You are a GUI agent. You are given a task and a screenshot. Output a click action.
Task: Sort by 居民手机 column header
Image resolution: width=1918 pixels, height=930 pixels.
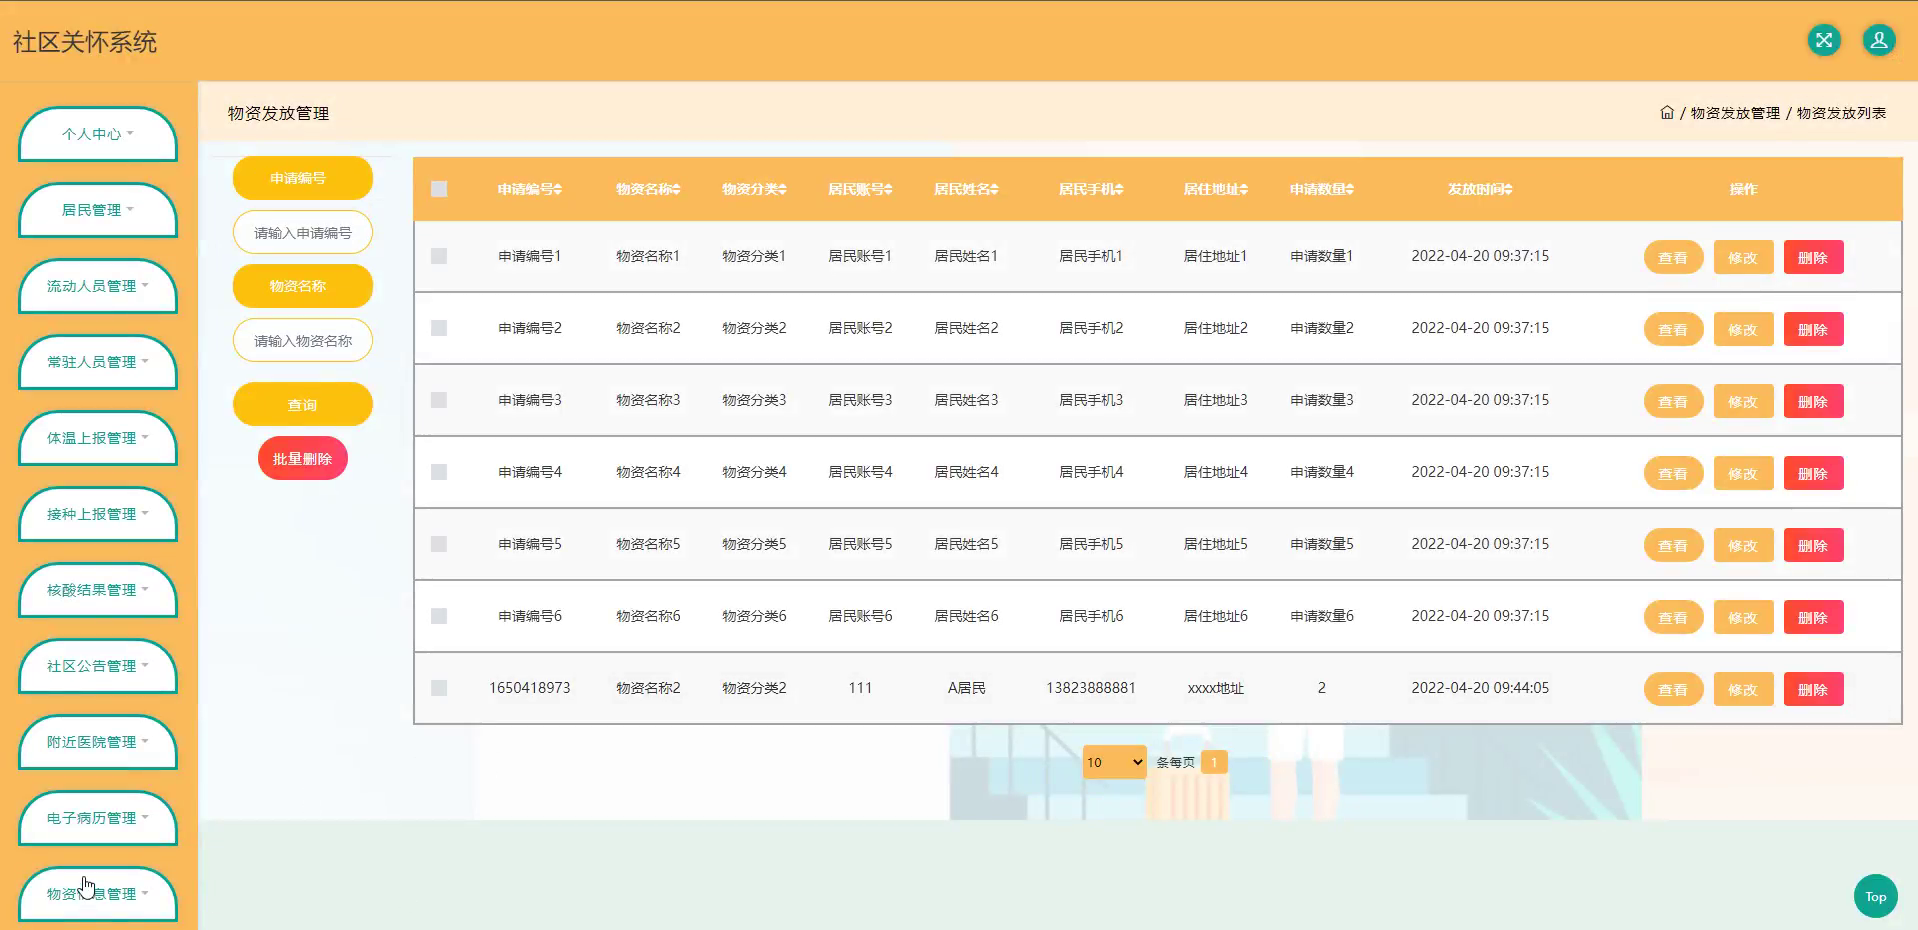pyautogui.click(x=1091, y=189)
